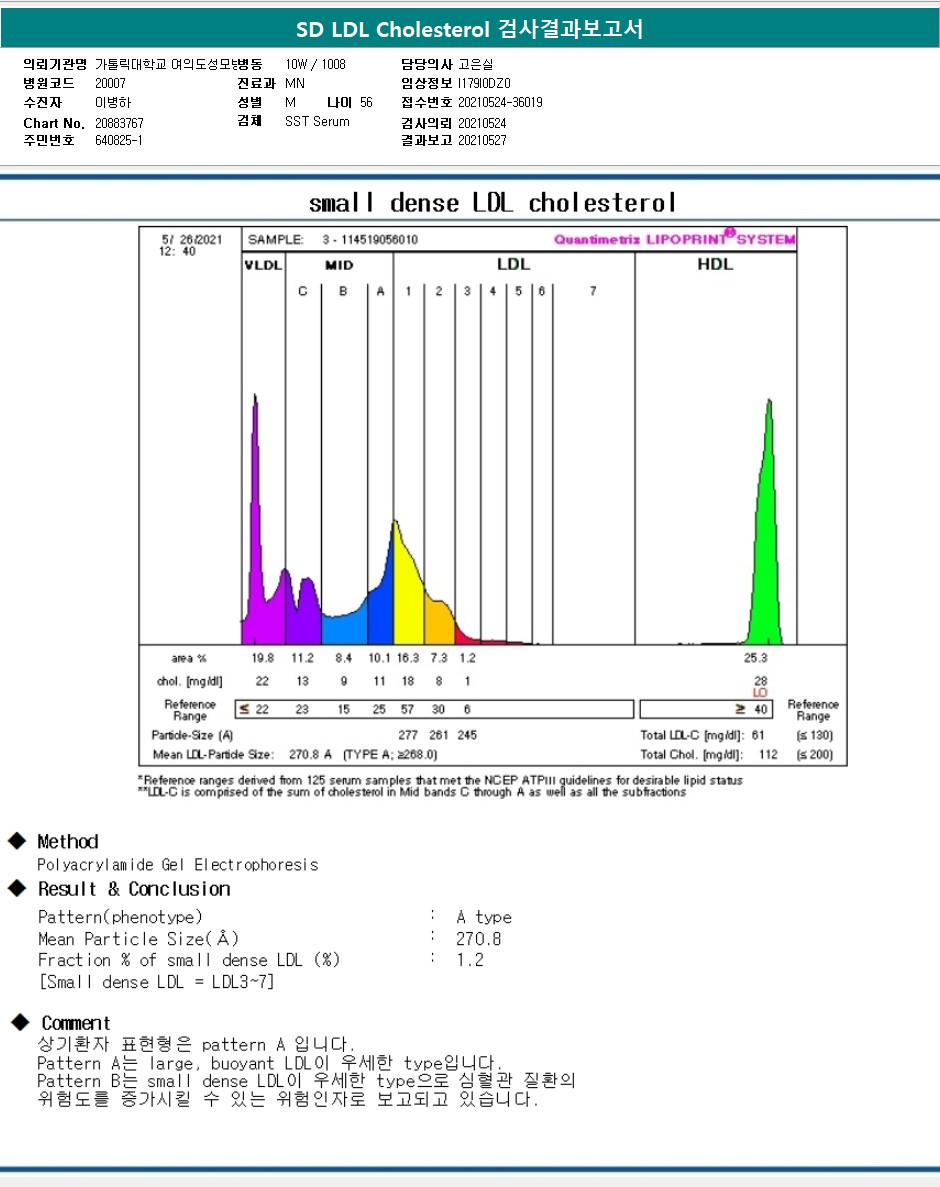The image size is (940, 1187).
Task: Click the diamond bullet next to Comment
Action: (x=18, y=1022)
